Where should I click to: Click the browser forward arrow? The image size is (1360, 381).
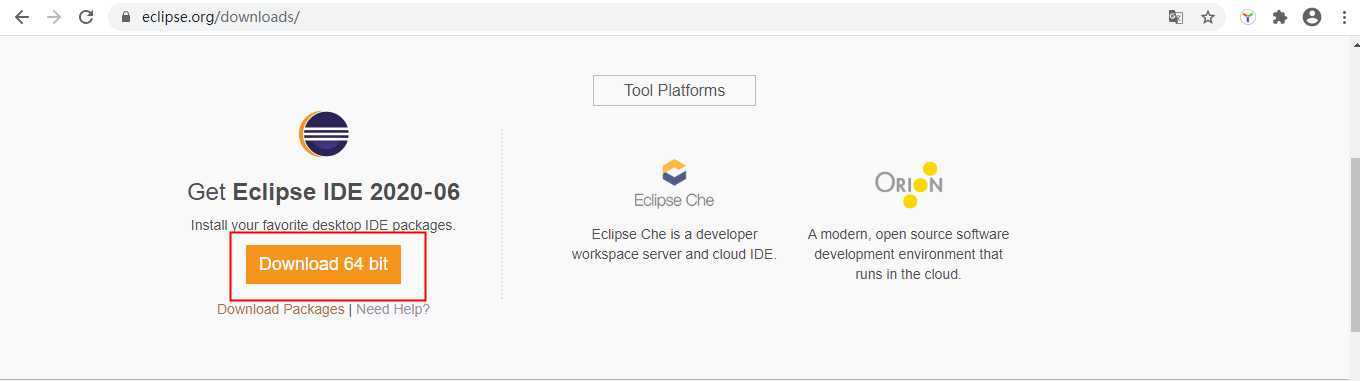(x=54, y=17)
